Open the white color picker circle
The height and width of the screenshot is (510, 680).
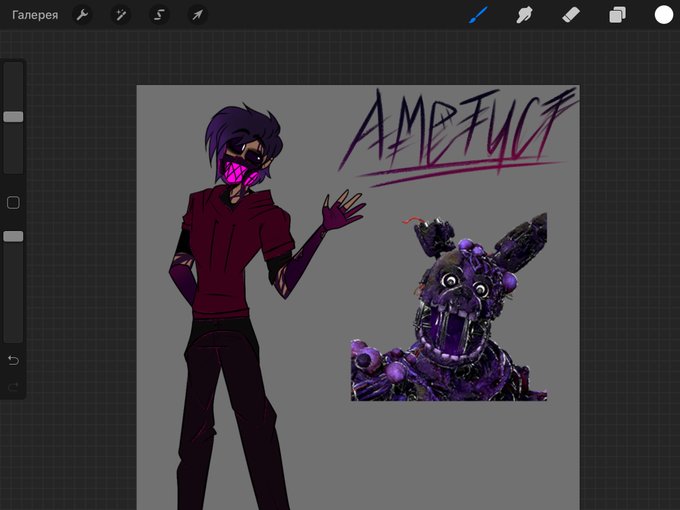pyautogui.click(x=664, y=15)
